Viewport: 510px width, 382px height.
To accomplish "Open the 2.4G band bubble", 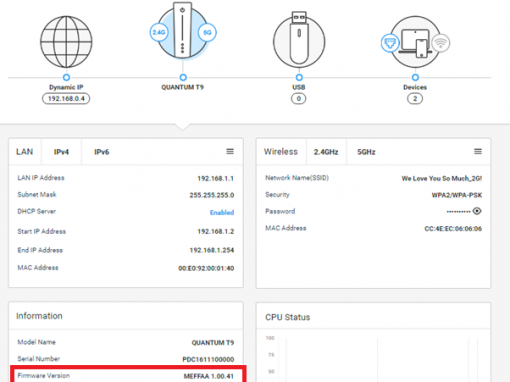I will [159, 32].
